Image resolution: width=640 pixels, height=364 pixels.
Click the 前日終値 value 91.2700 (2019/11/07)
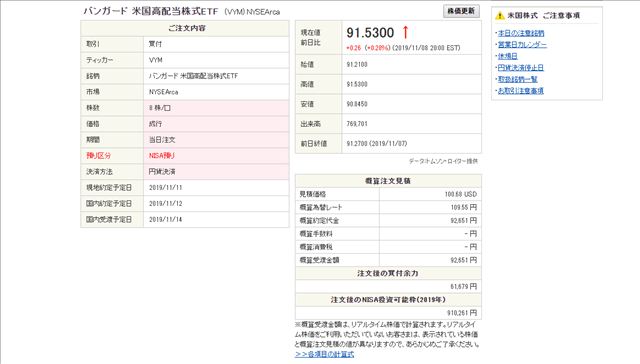coord(376,144)
